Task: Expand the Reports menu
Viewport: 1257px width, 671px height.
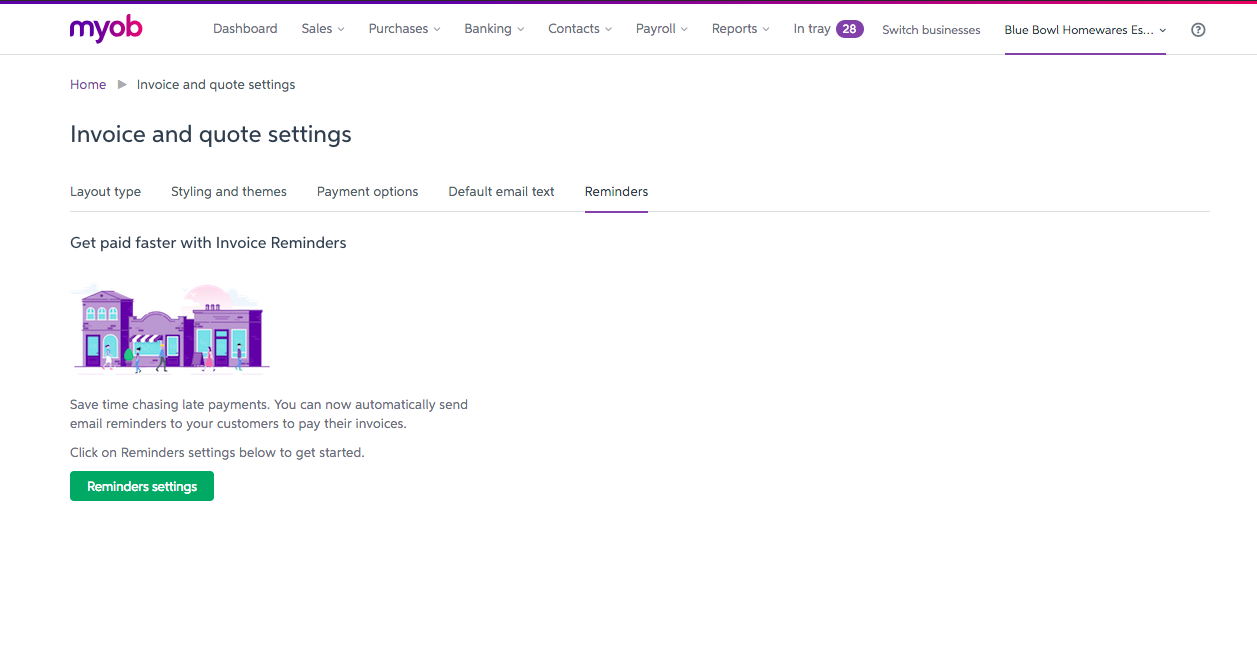Action: [740, 29]
